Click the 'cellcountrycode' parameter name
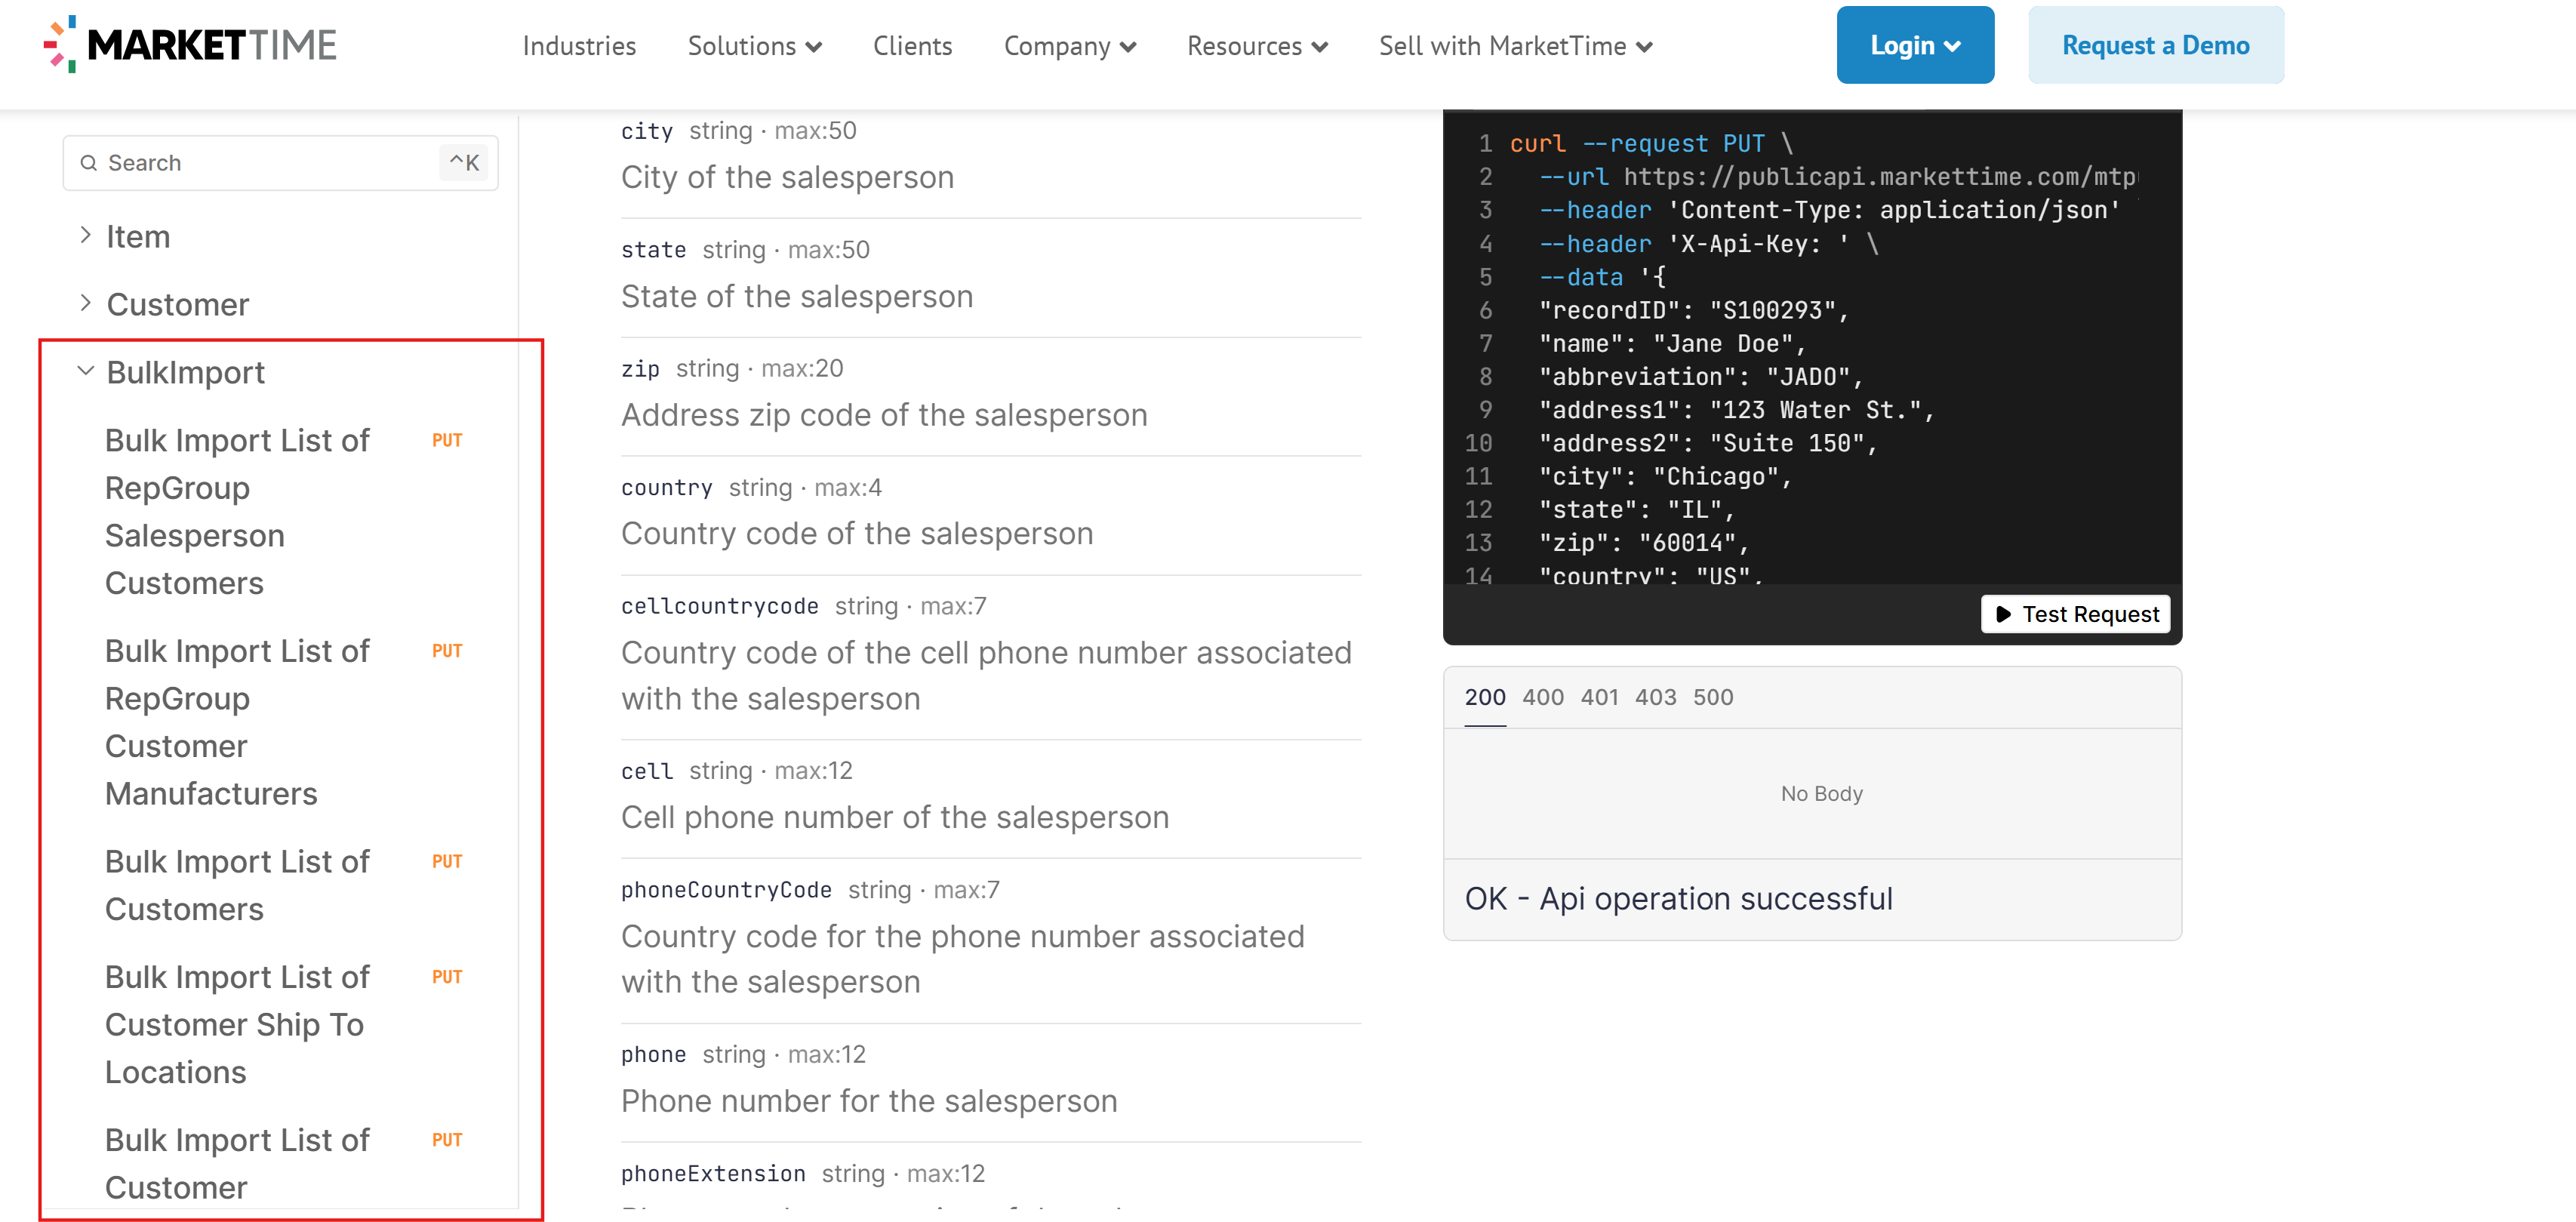This screenshot has height=1222, width=2576. click(x=720, y=606)
